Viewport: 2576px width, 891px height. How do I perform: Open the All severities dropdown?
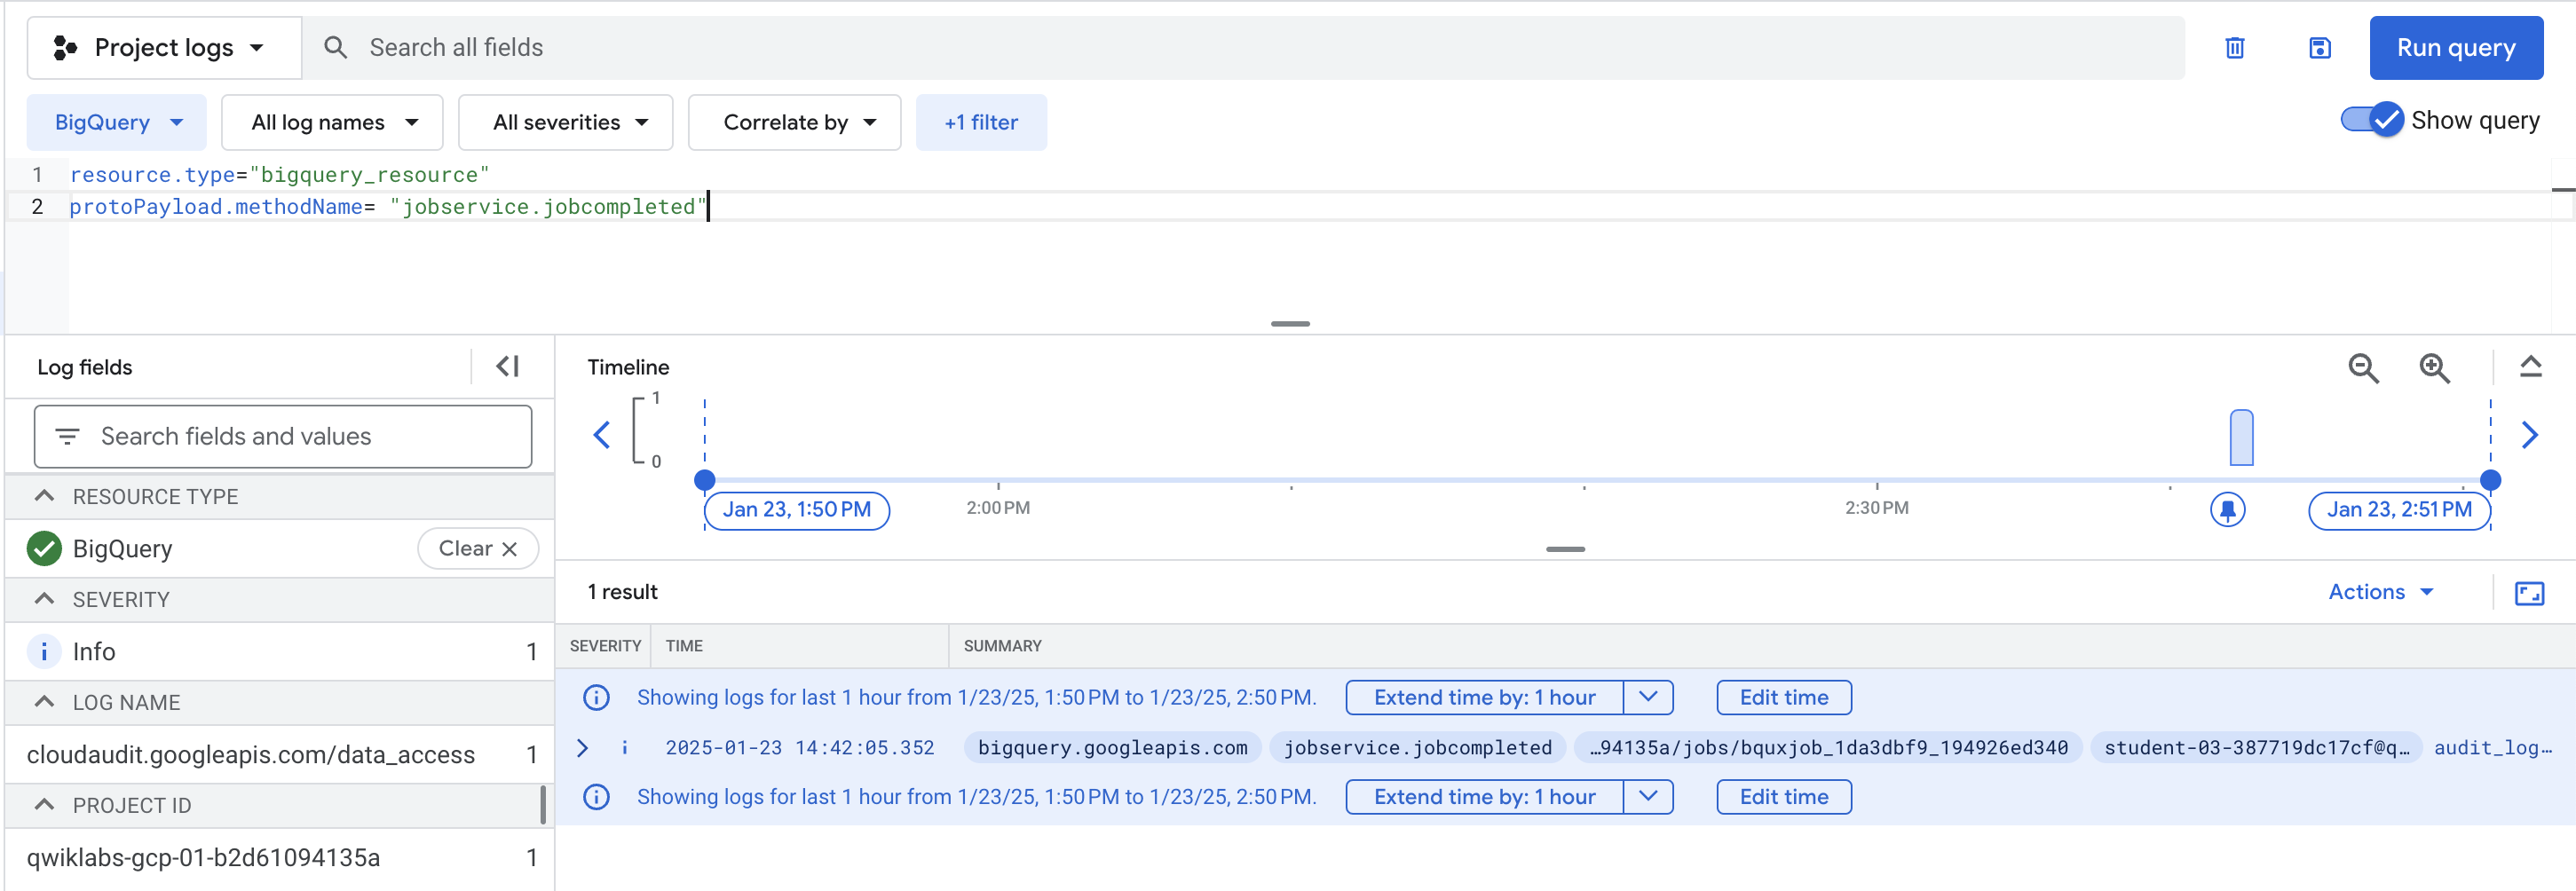(565, 122)
